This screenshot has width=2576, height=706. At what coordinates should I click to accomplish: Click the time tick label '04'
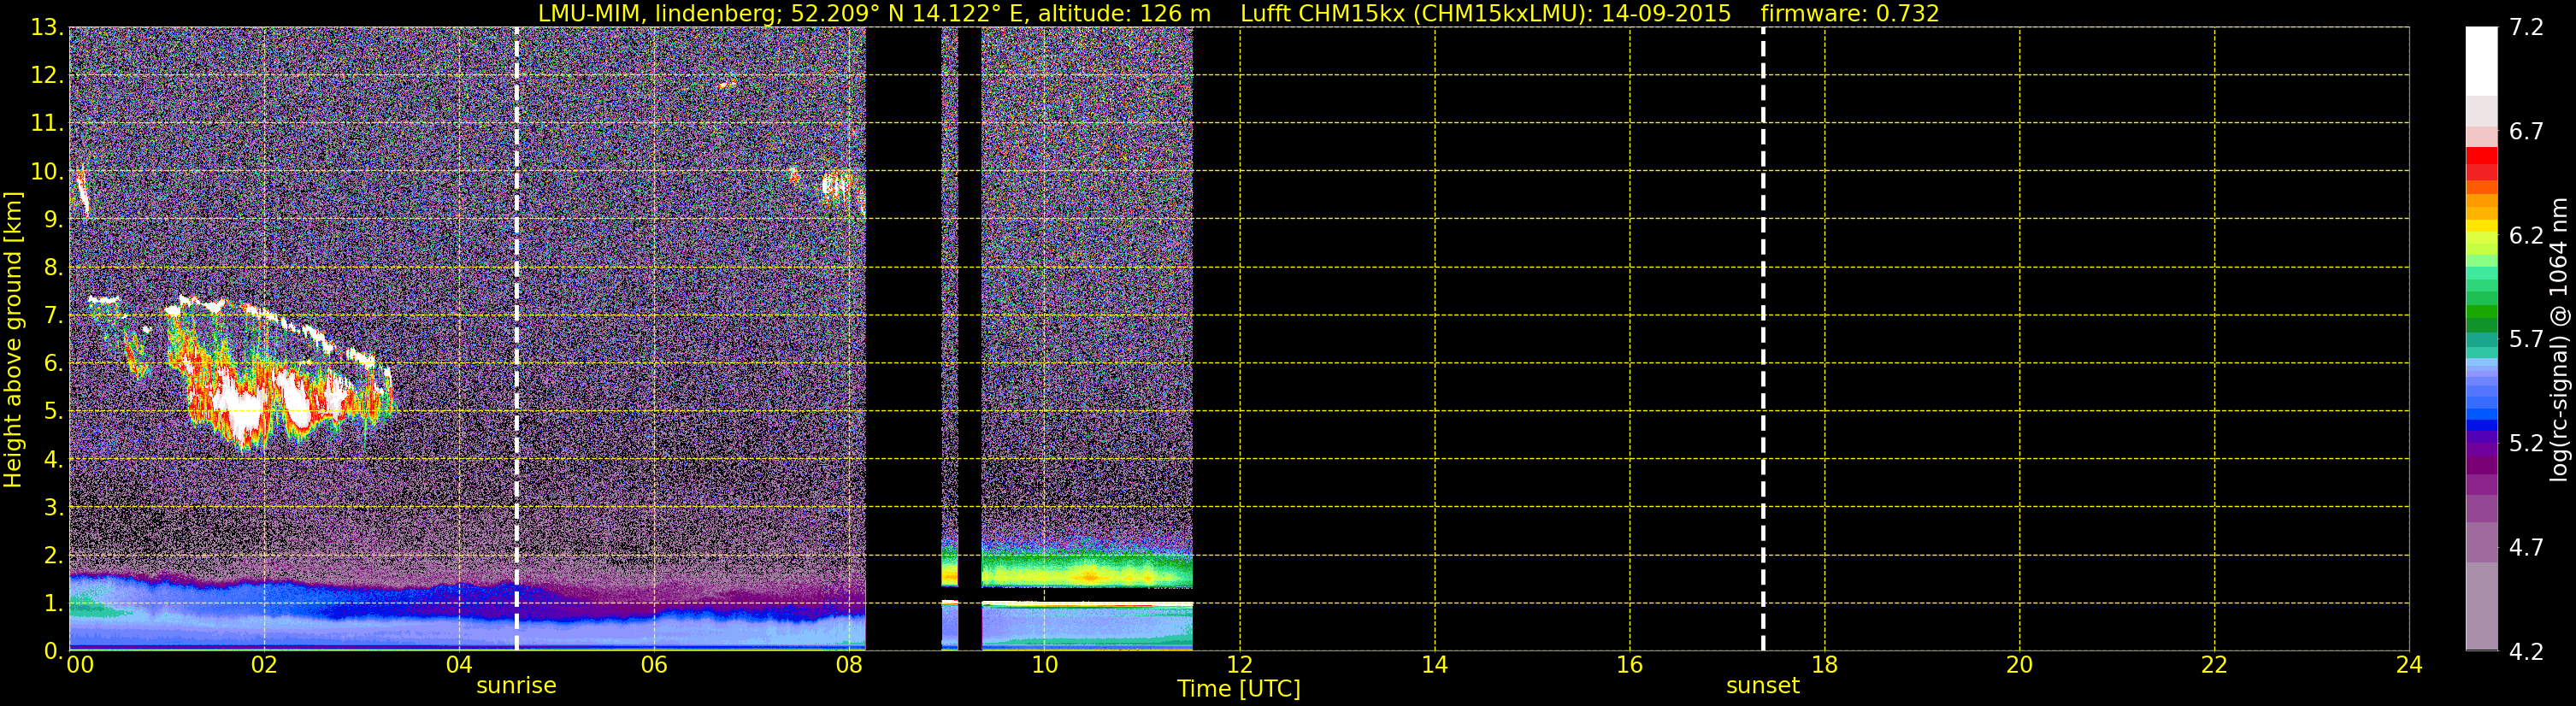click(459, 665)
